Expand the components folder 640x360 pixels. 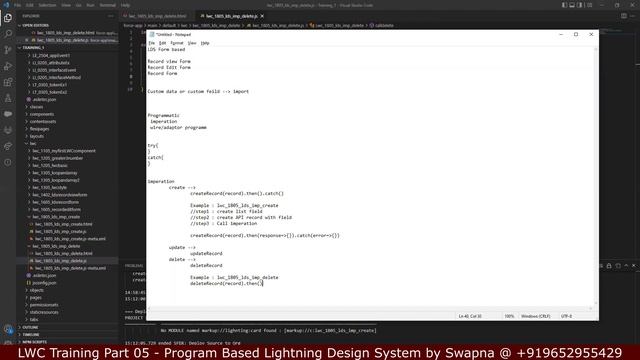click(42, 114)
